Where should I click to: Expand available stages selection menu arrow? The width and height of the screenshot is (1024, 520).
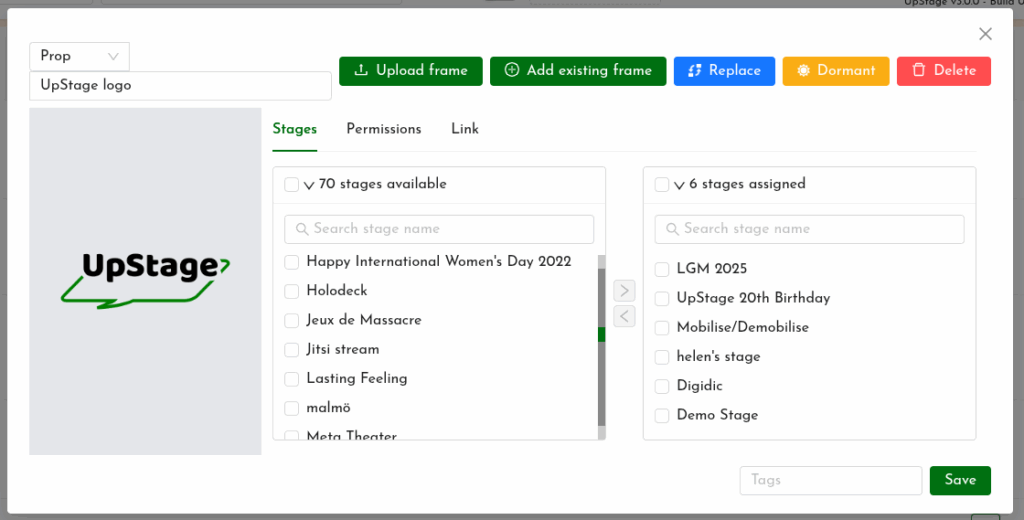(x=309, y=186)
